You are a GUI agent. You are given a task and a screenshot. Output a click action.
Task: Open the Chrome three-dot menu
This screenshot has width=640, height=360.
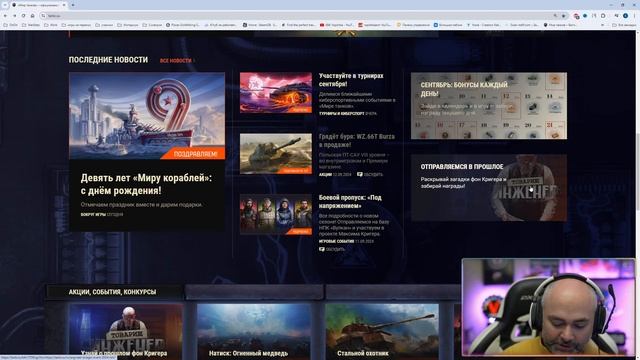635,16
